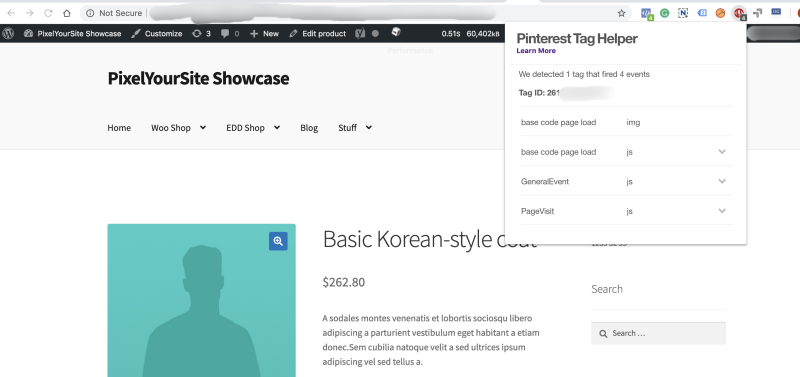
Task: Click Learn More in Pinterest Tag Helper
Action: [x=536, y=51]
